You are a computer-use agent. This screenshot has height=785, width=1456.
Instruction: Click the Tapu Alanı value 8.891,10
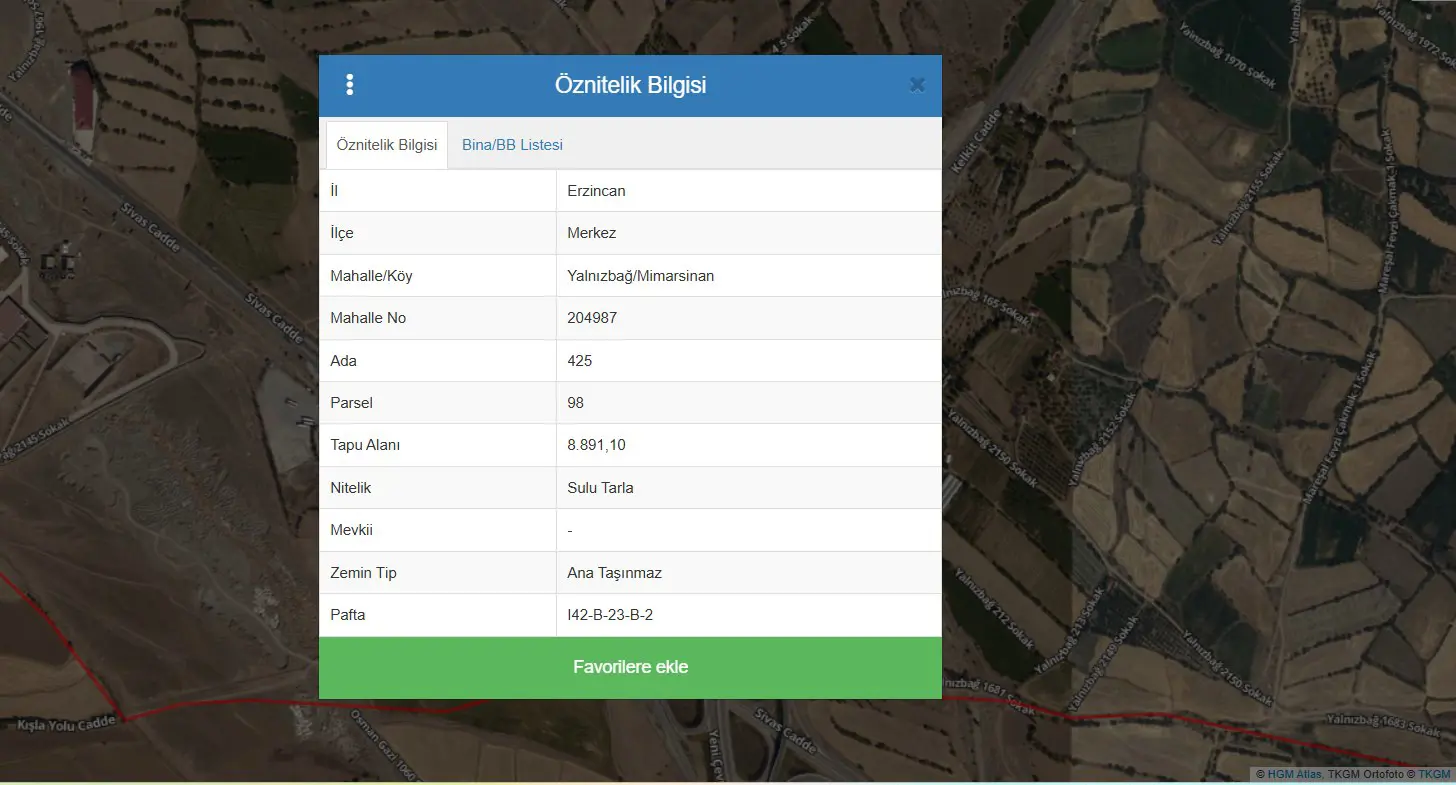596,445
